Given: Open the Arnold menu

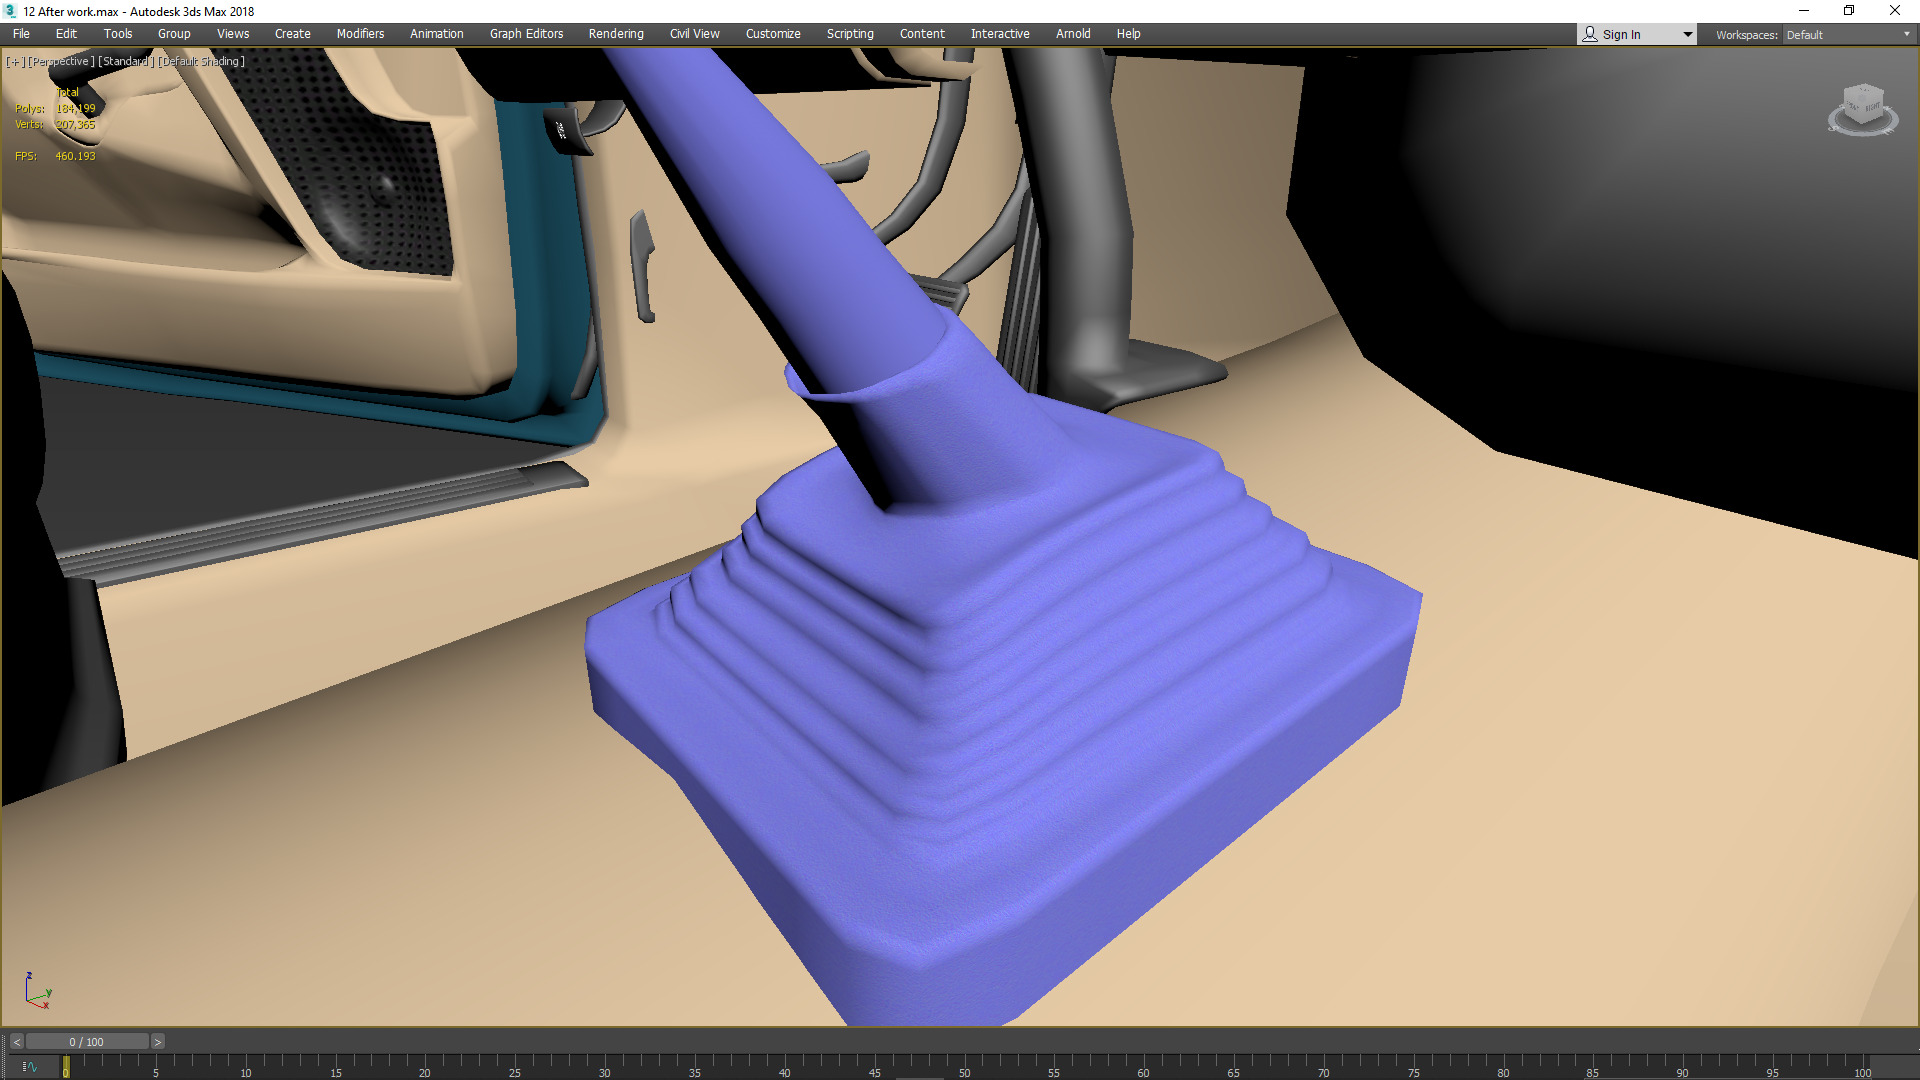Looking at the screenshot, I should (1072, 34).
